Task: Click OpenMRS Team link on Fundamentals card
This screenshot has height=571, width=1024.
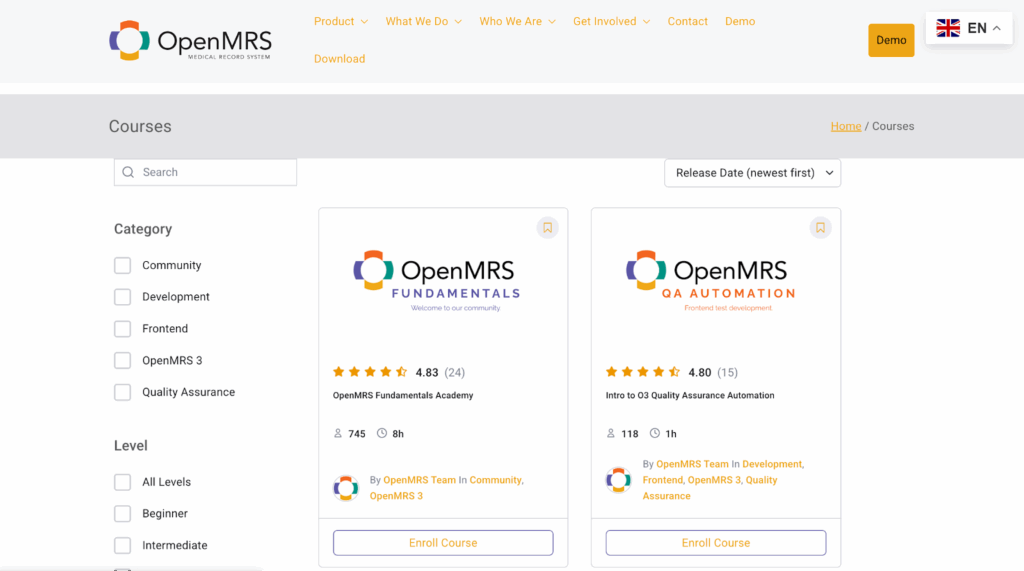Action: (x=419, y=480)
